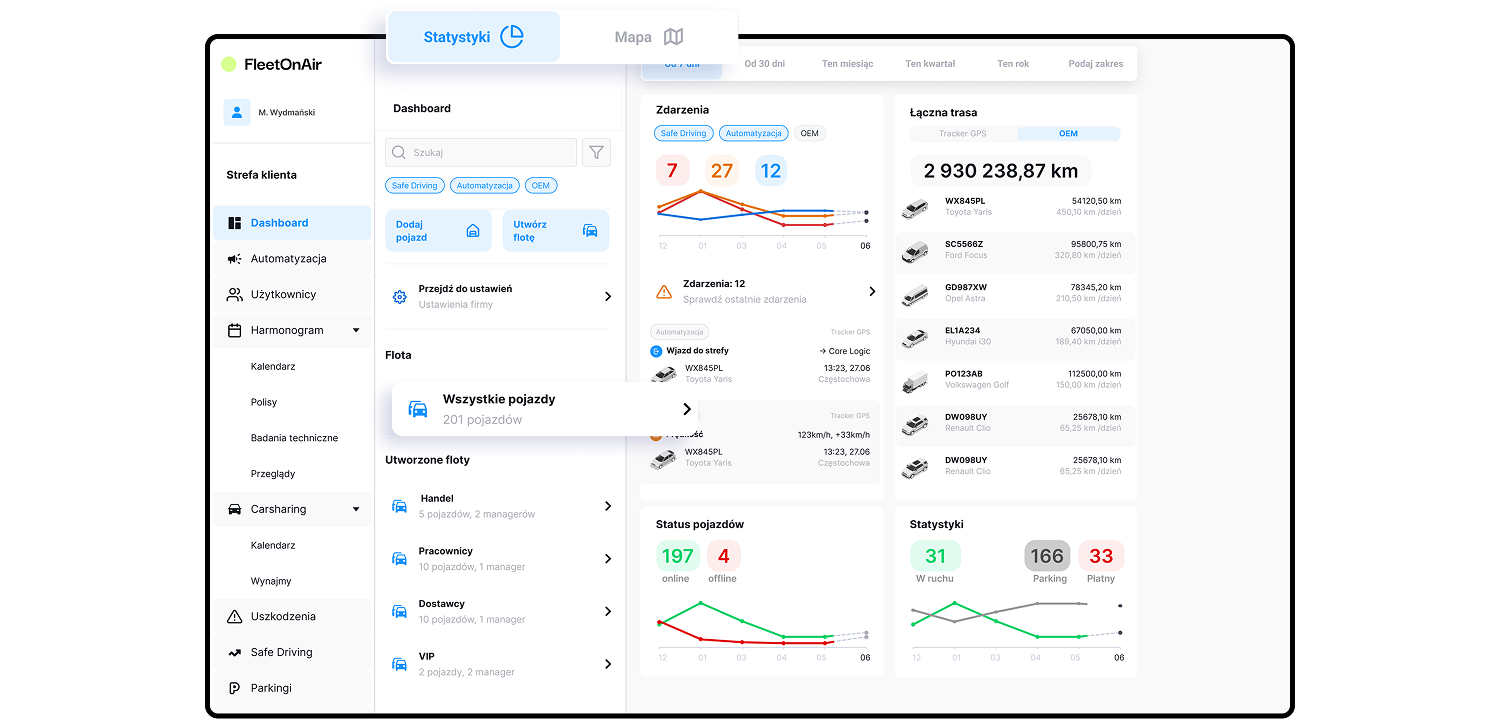
Task: Click the red 7 events counter
Action: coord(672,171)
